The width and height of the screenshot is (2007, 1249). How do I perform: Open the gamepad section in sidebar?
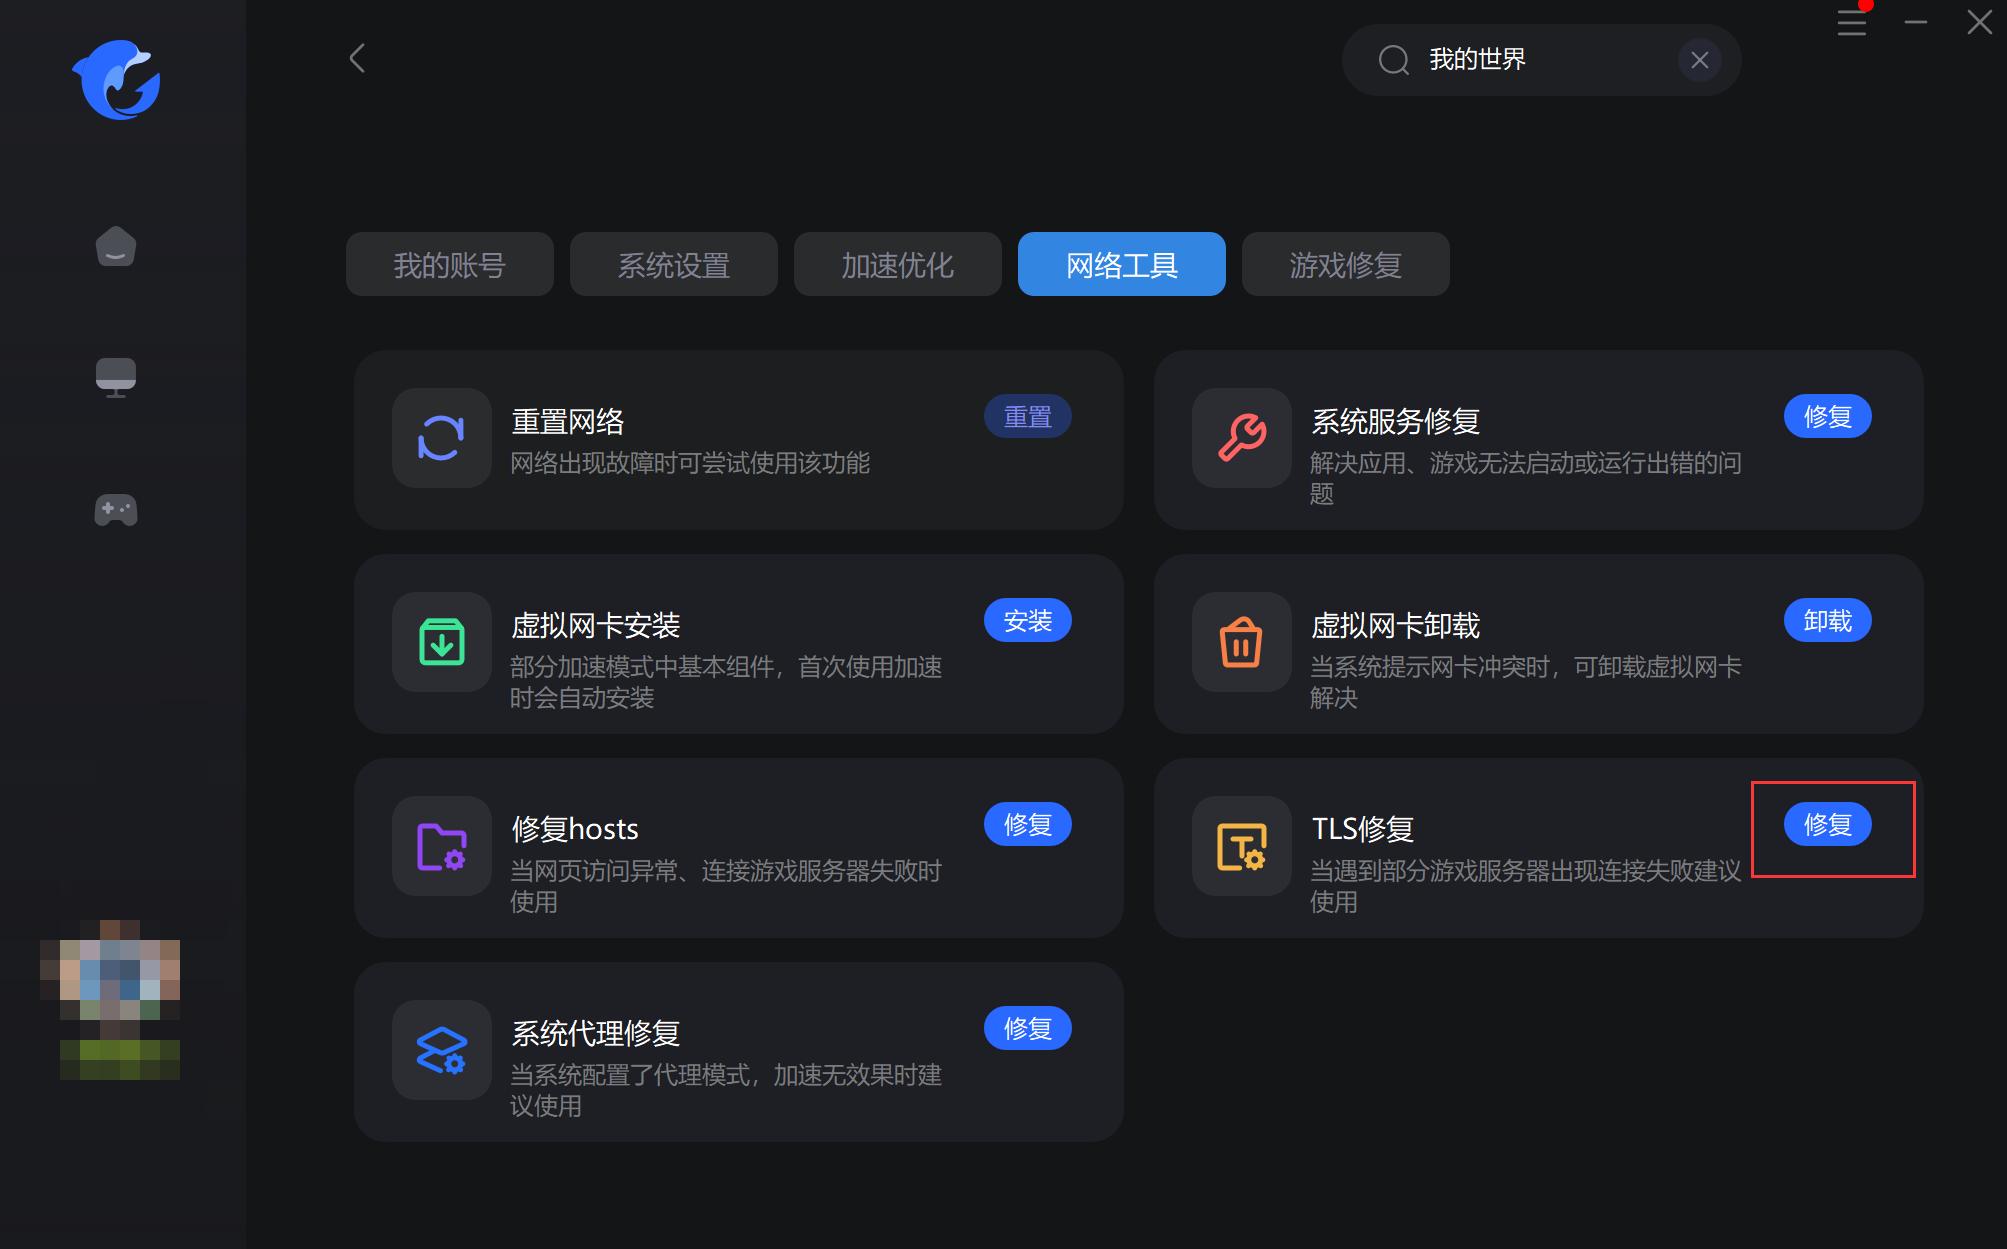click(115, 510)
